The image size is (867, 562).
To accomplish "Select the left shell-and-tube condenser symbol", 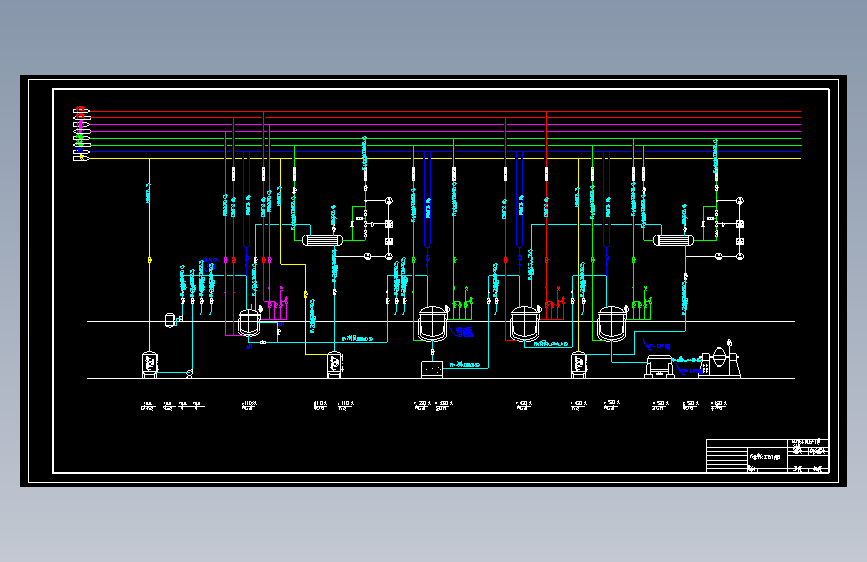I will point(322,240).
